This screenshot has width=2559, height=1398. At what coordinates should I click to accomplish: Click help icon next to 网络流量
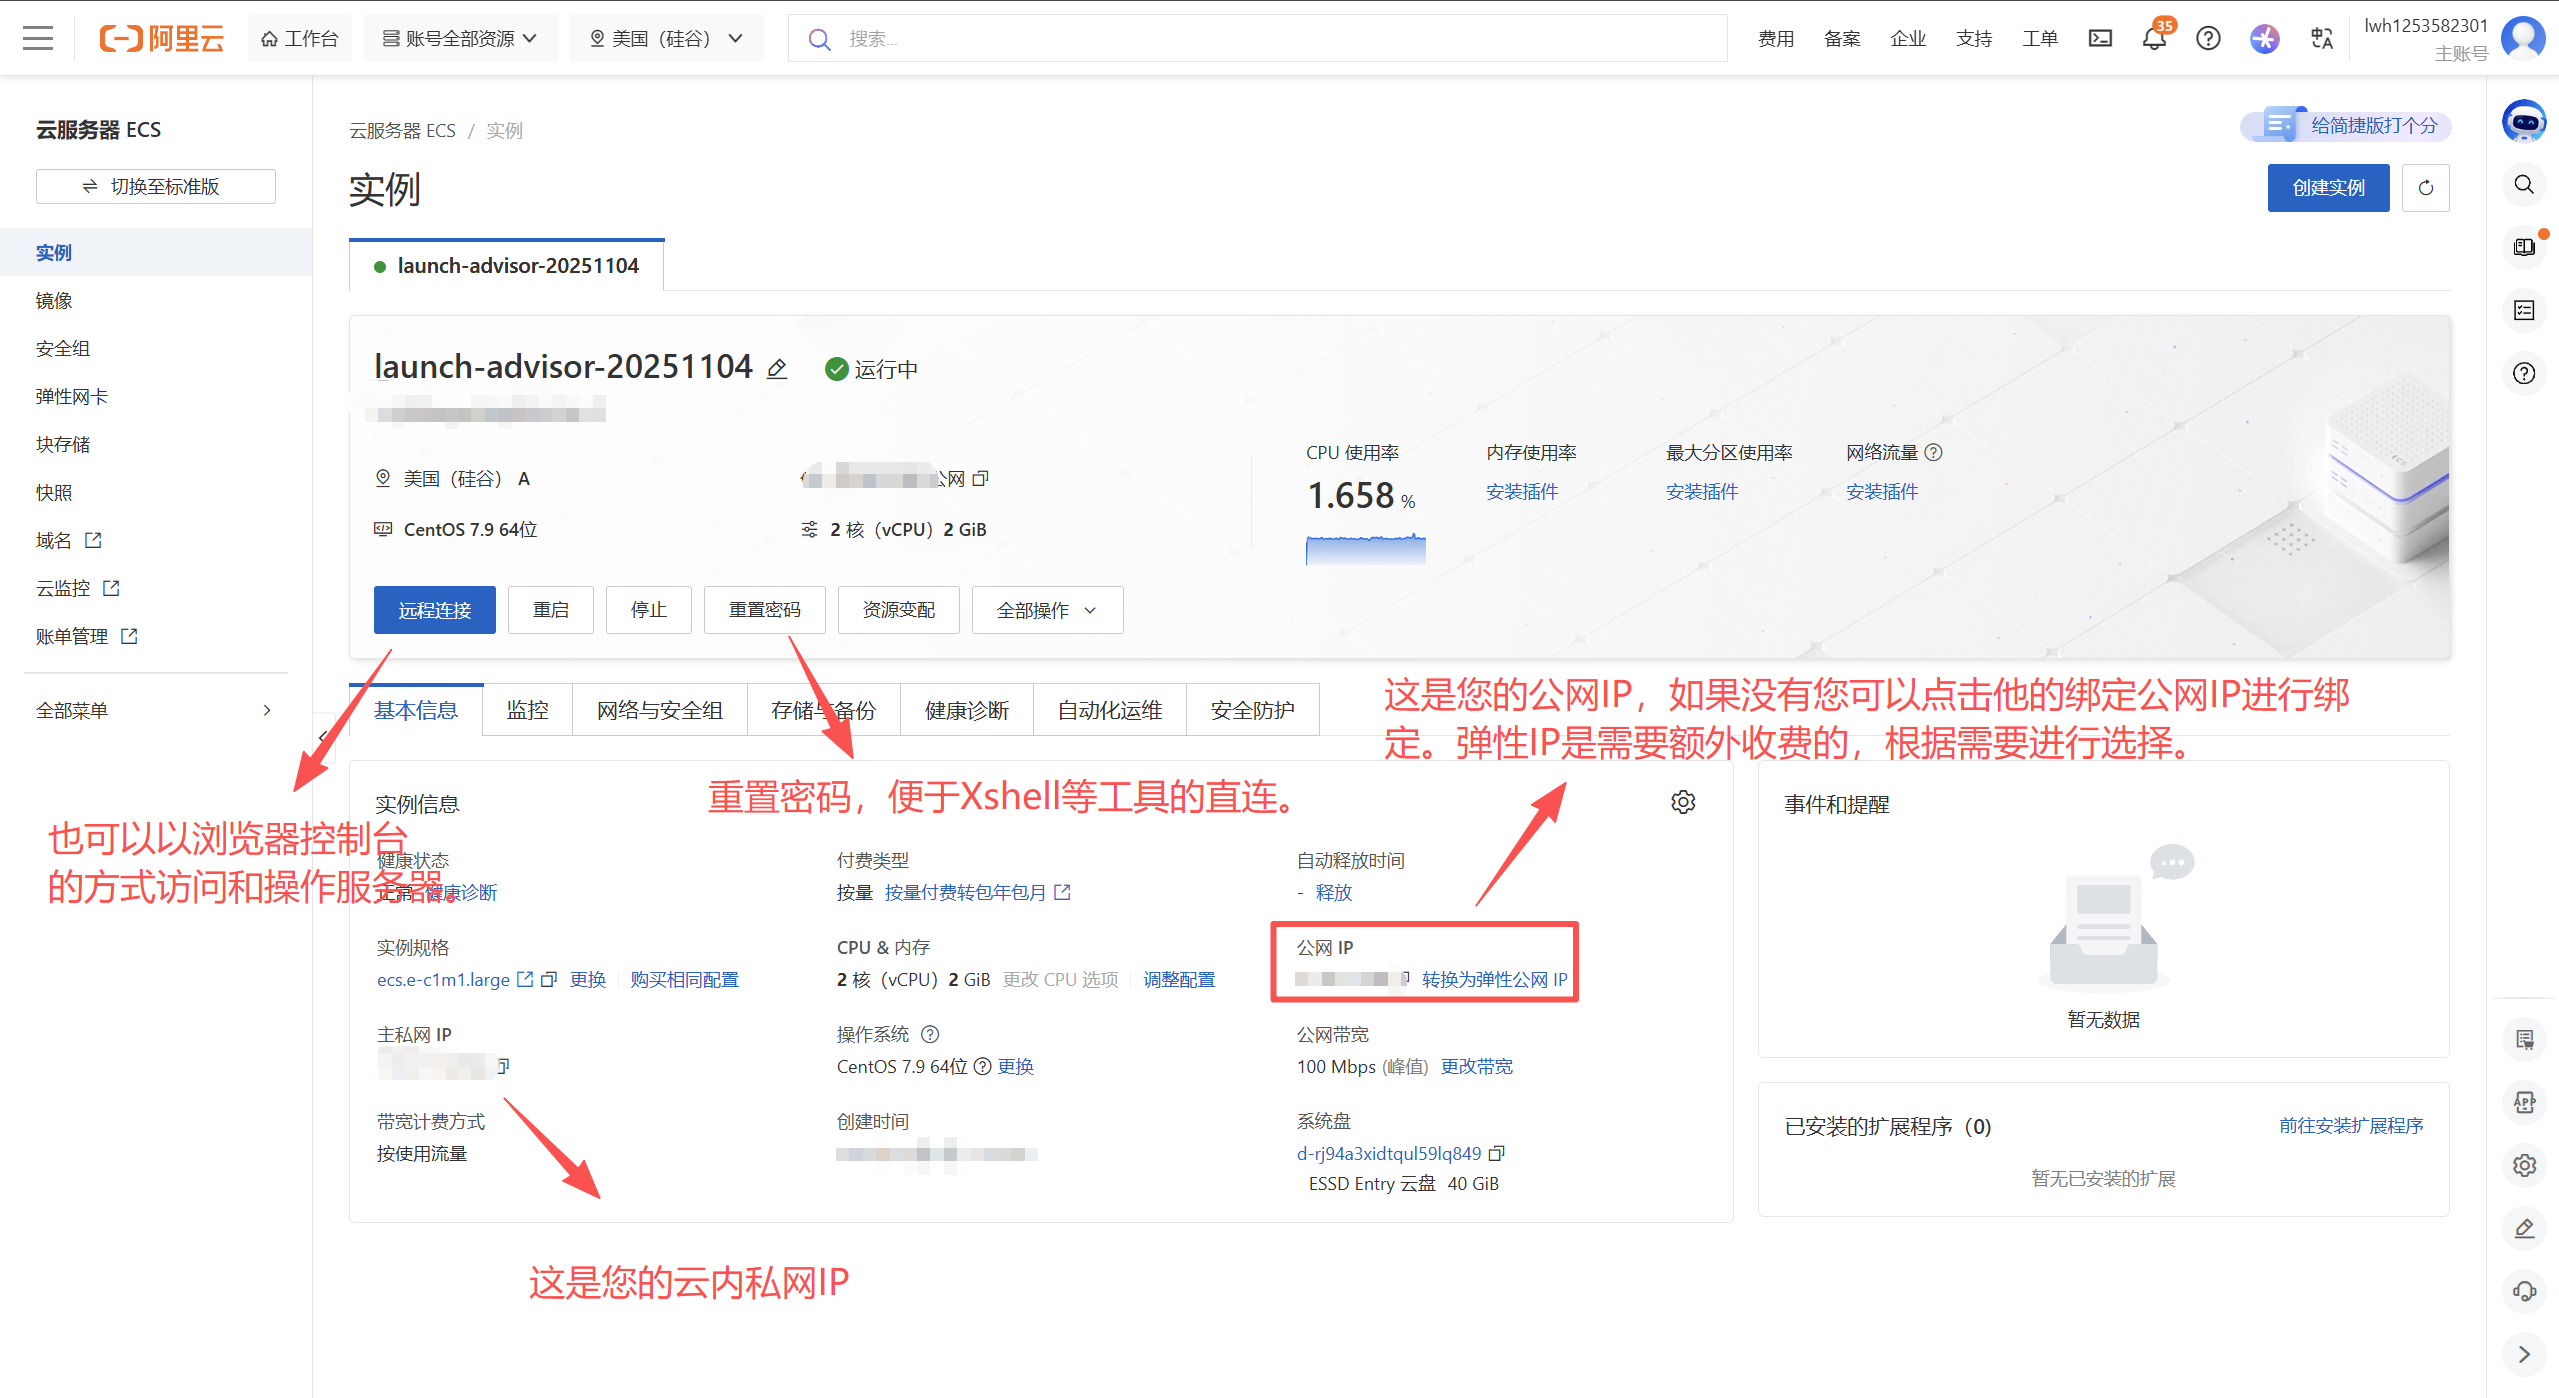(1934, 452)
